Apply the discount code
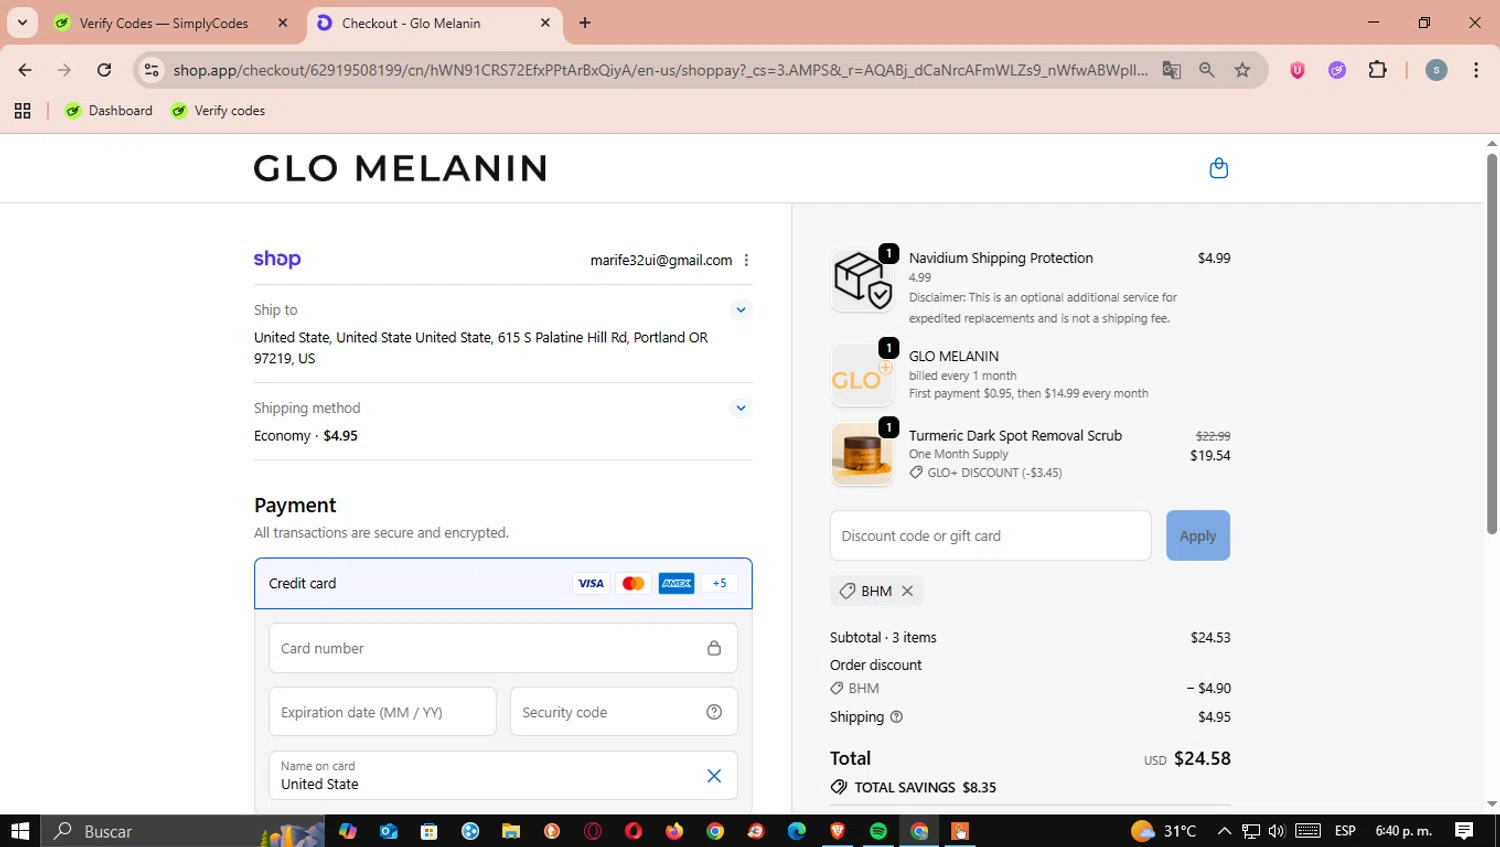1500x847 pixels. pyautogui.click(x=1198, y=536)
